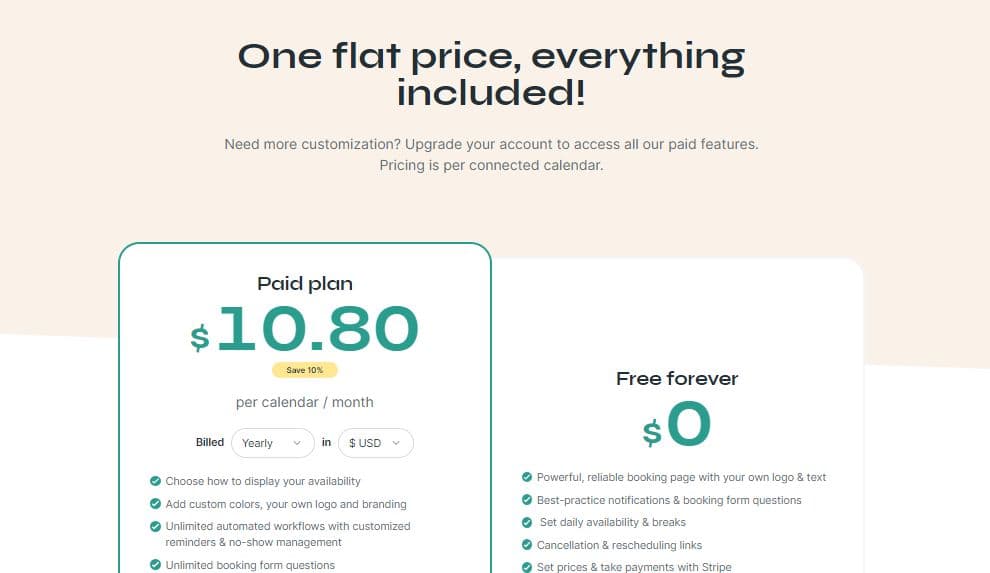Image resolution: width=990 pixels, height=573 pixels.
Task: Click 'One flat price, everything included!' headline
Action: click(x=491, y=74)
